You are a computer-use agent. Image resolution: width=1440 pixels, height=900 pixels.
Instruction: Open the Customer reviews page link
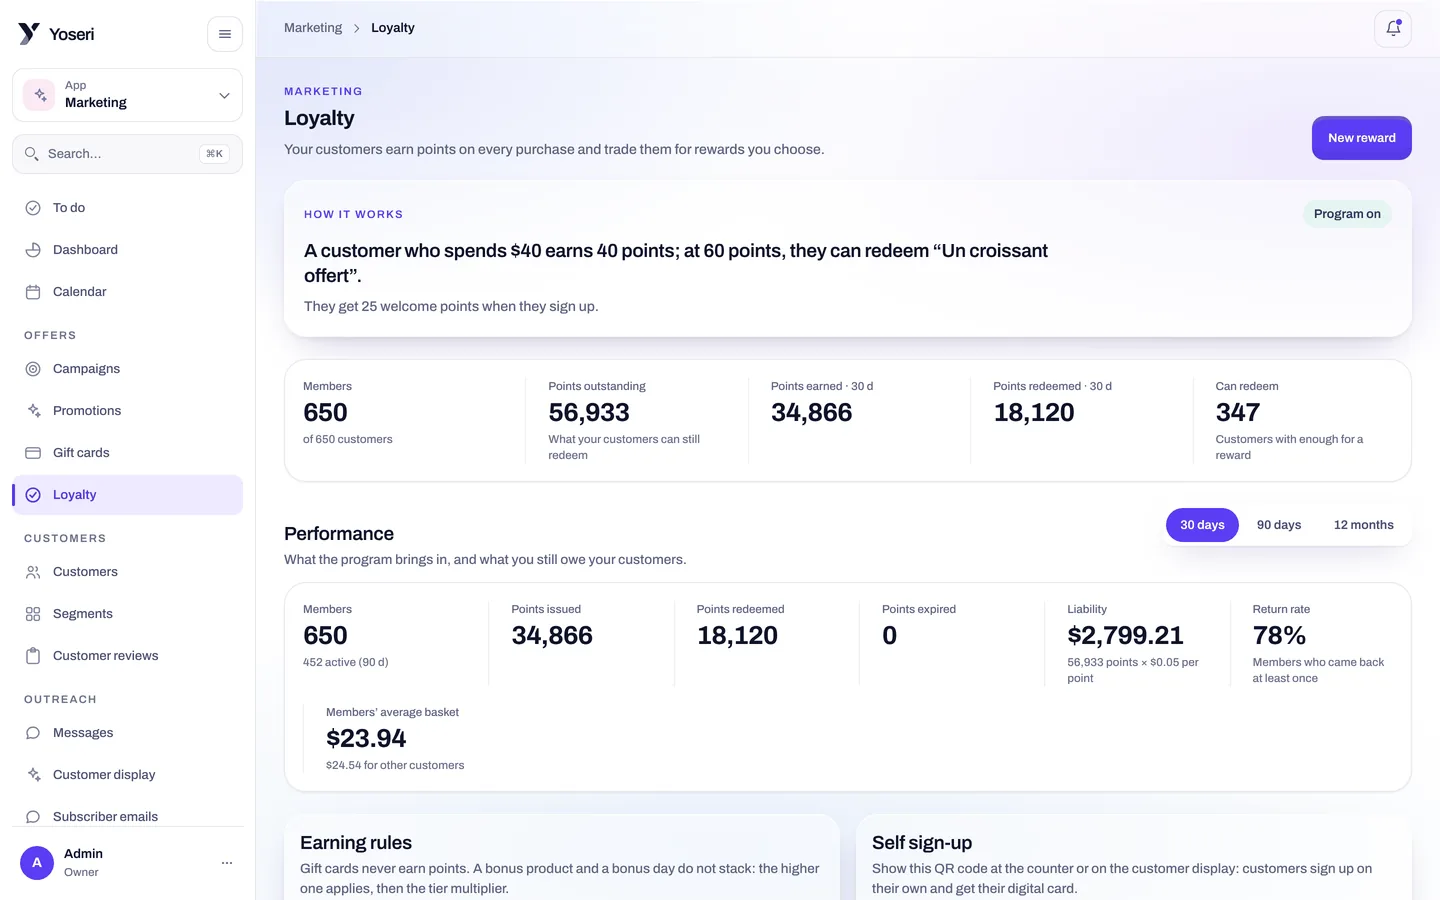(x=127, y=656)
